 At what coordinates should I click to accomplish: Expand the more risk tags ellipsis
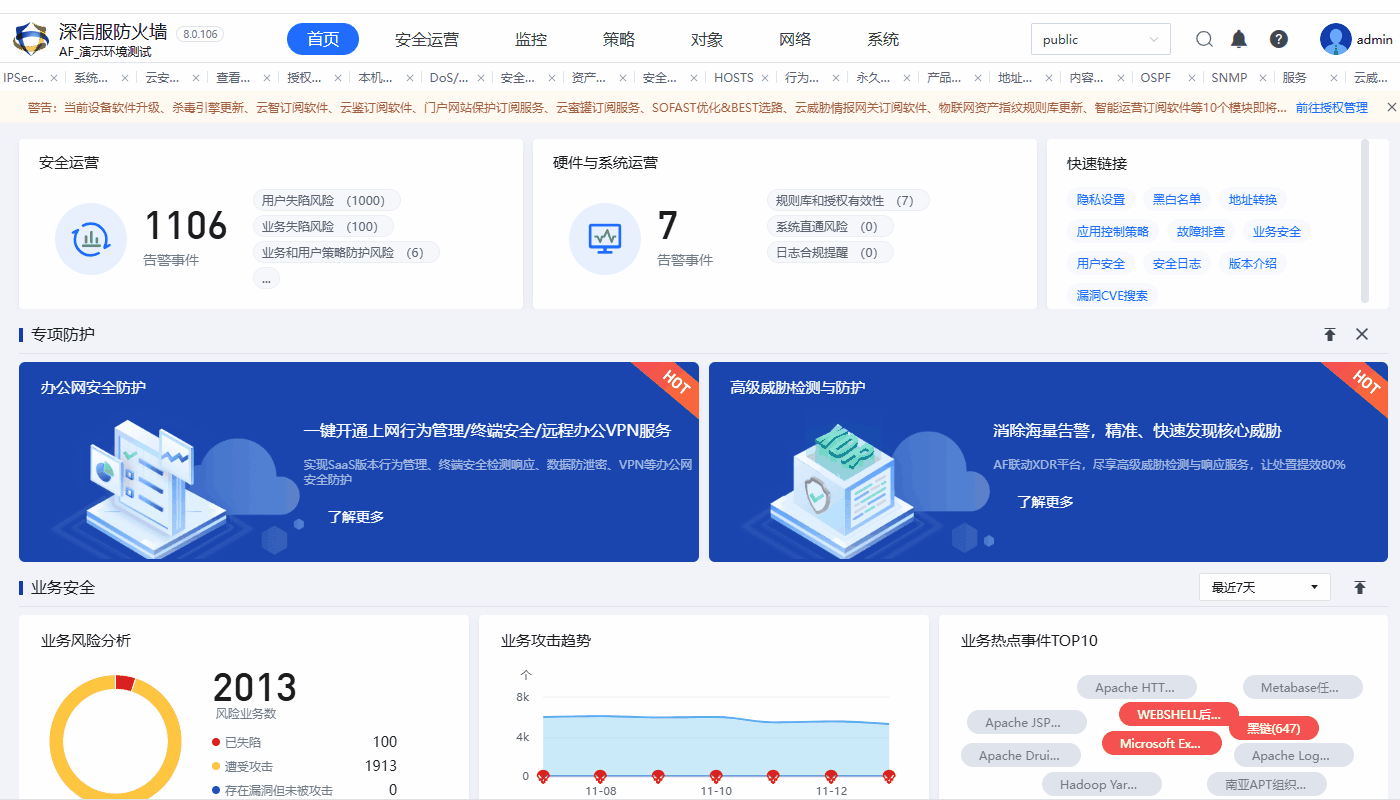click(x=266, y=279)
